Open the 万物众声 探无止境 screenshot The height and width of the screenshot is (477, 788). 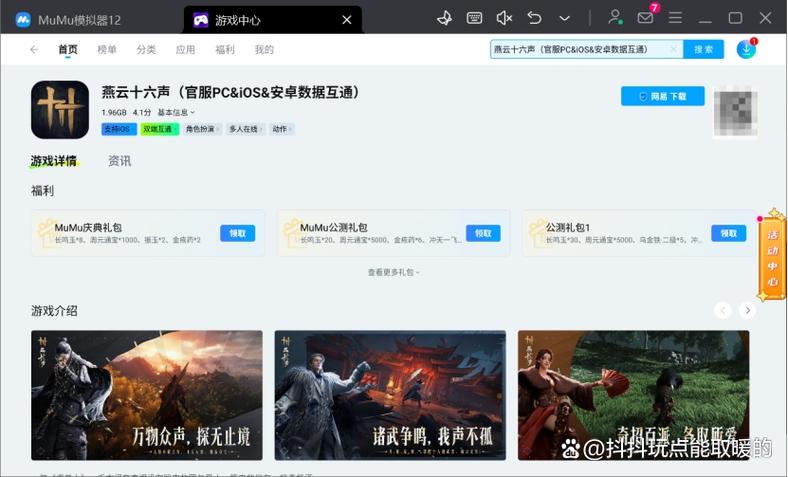pyautogui.click(x=147, y=395)
